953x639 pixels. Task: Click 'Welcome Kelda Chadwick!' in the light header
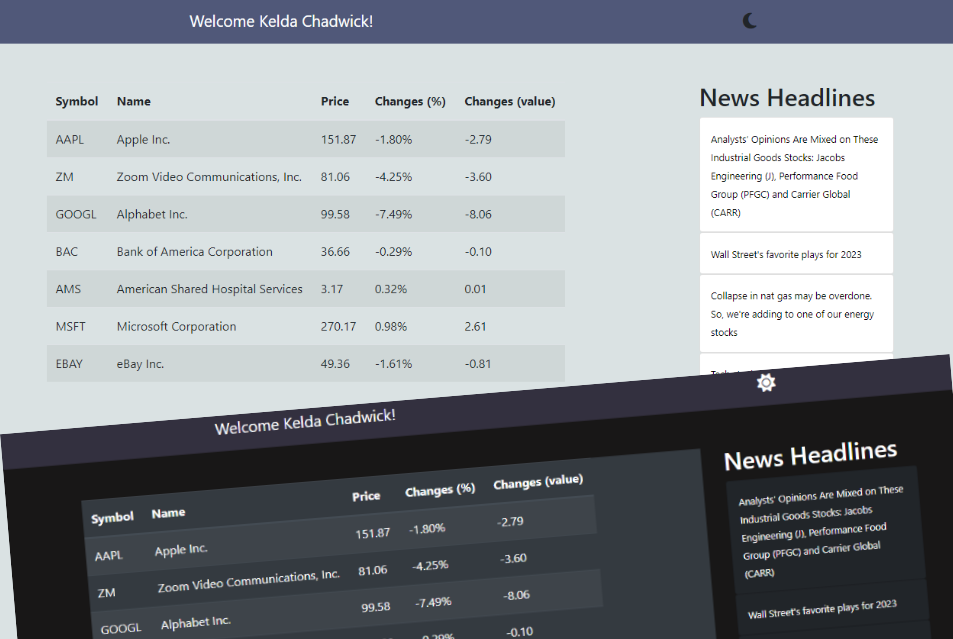pyautogui.click(x=281, y=21)
